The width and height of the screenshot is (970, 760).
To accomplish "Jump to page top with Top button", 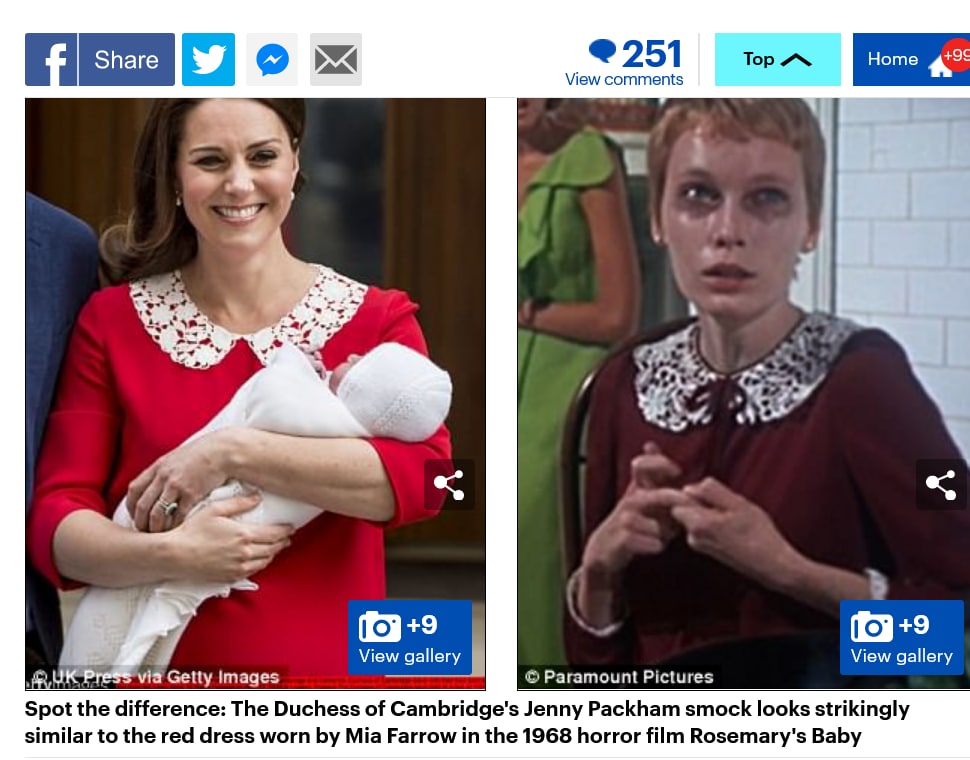I will pyautogui.click(x=778, y=59).
